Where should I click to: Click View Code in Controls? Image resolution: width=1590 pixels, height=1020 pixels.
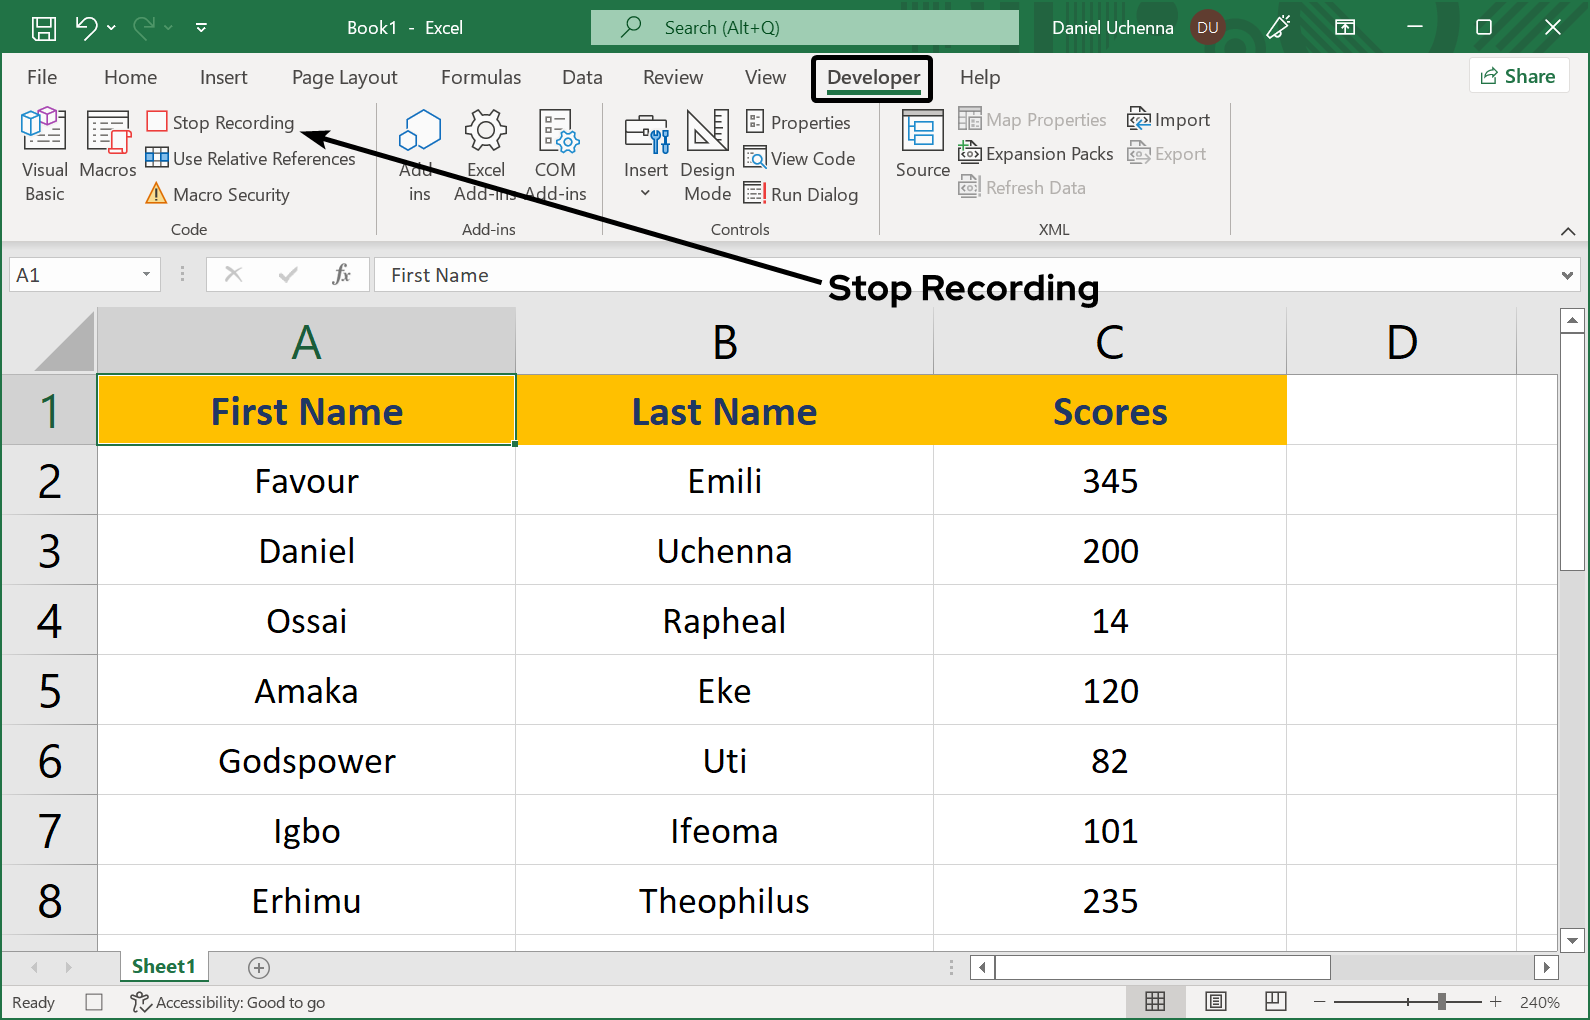(800, 159)
